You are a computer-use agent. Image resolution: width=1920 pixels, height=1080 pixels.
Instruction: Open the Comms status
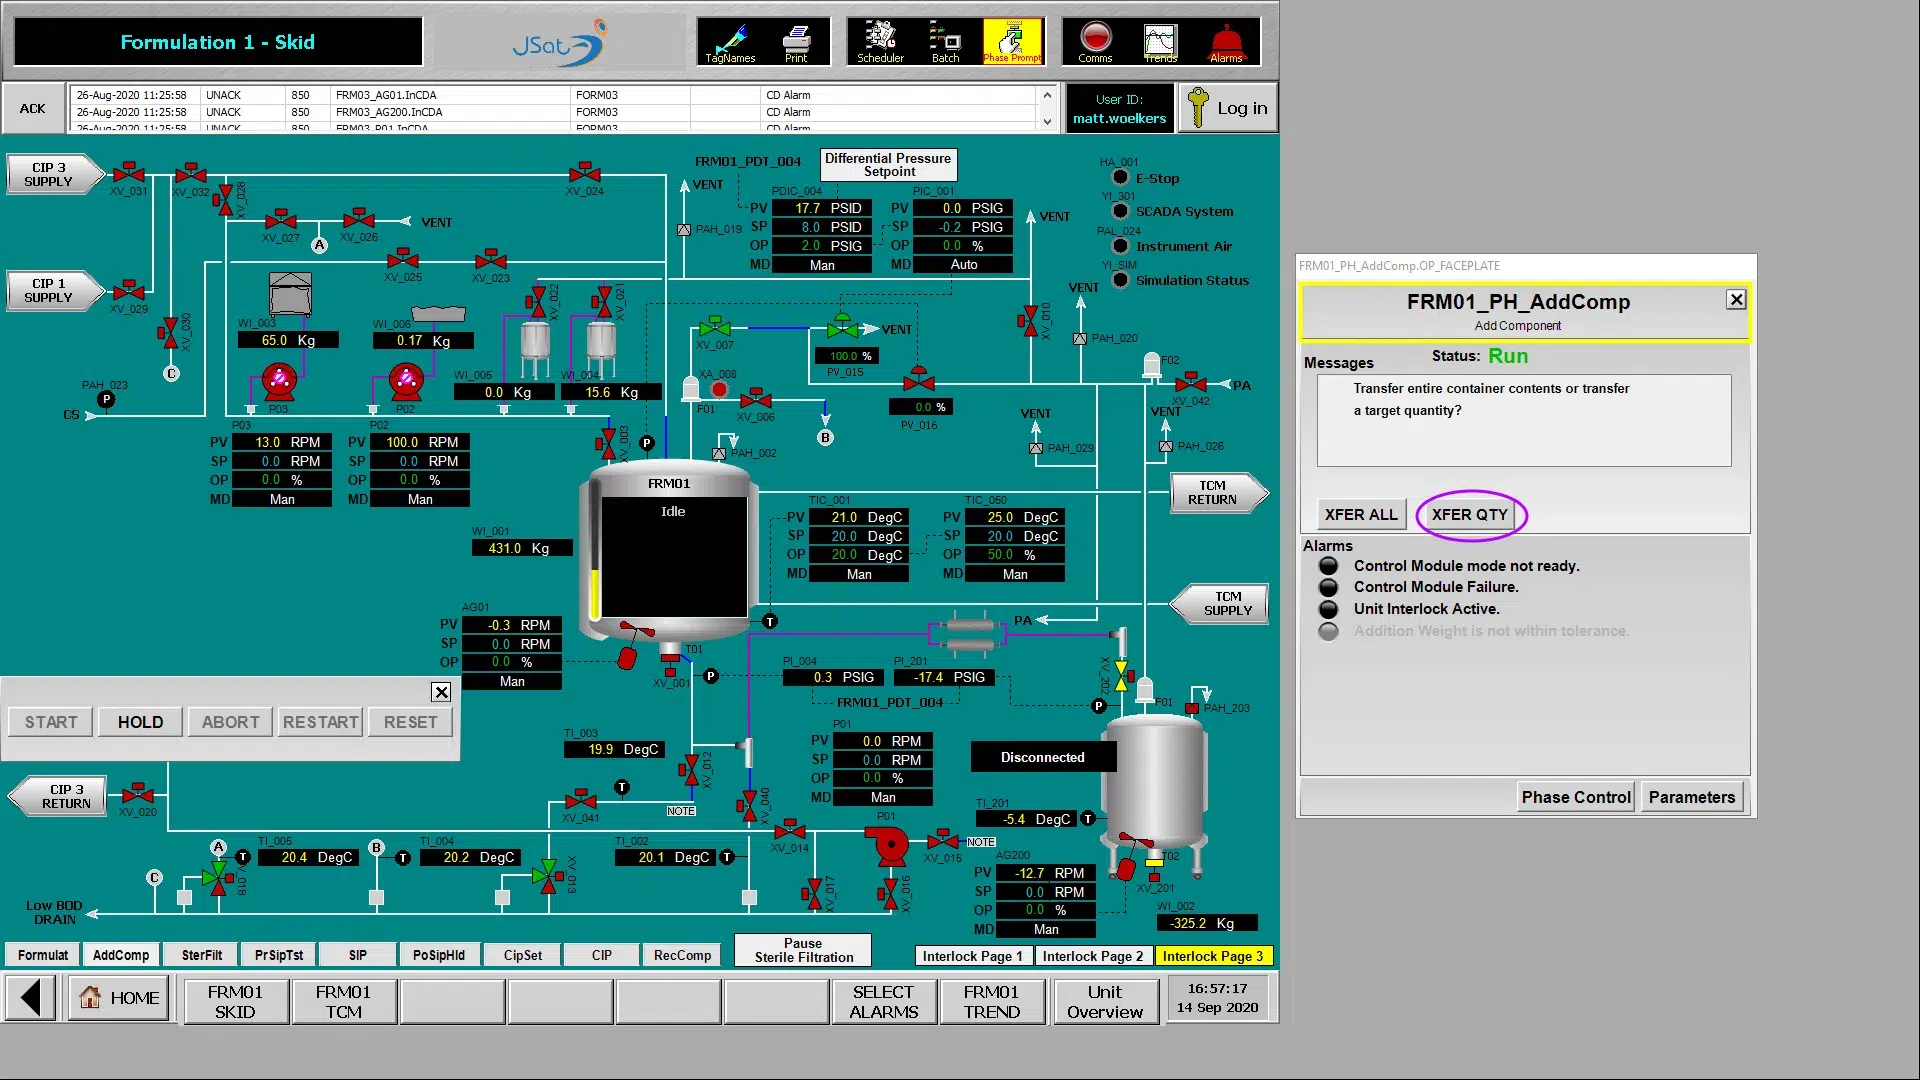(1095, 42)
